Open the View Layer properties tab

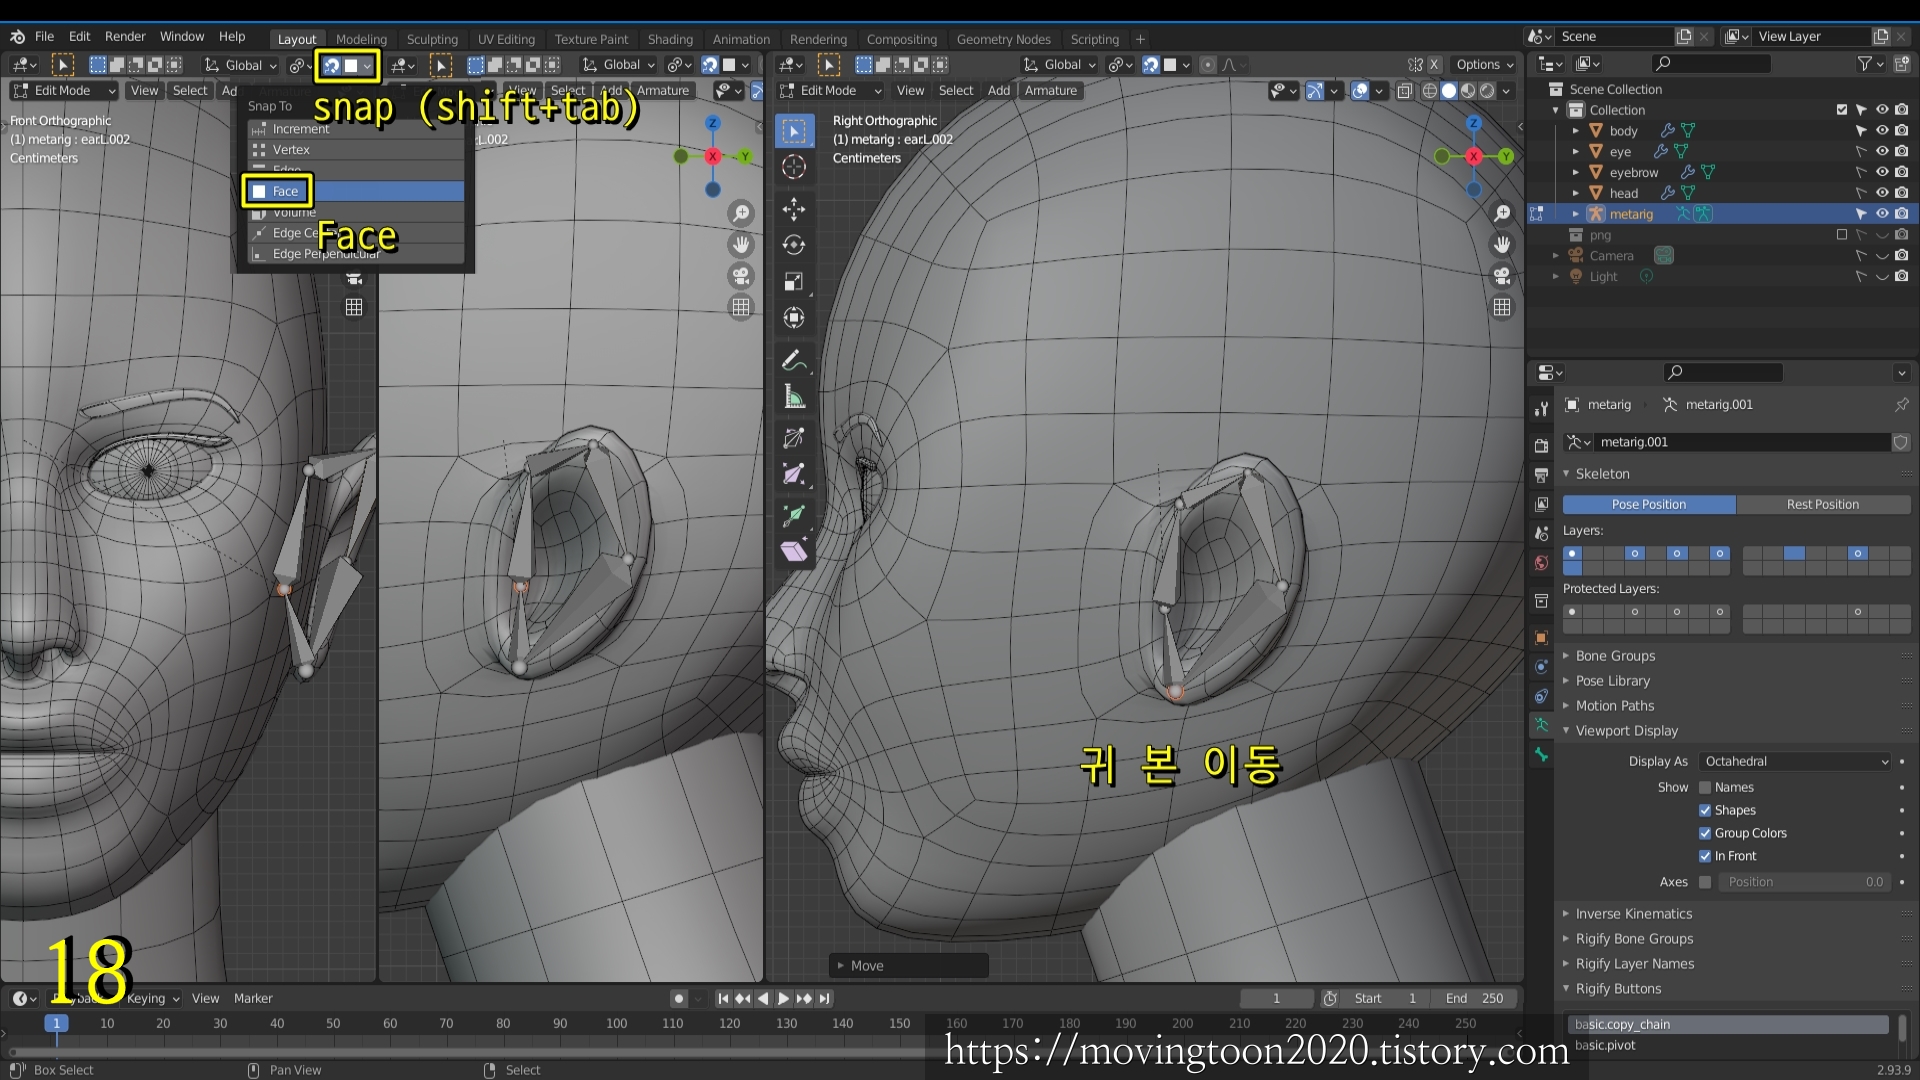1541,504
